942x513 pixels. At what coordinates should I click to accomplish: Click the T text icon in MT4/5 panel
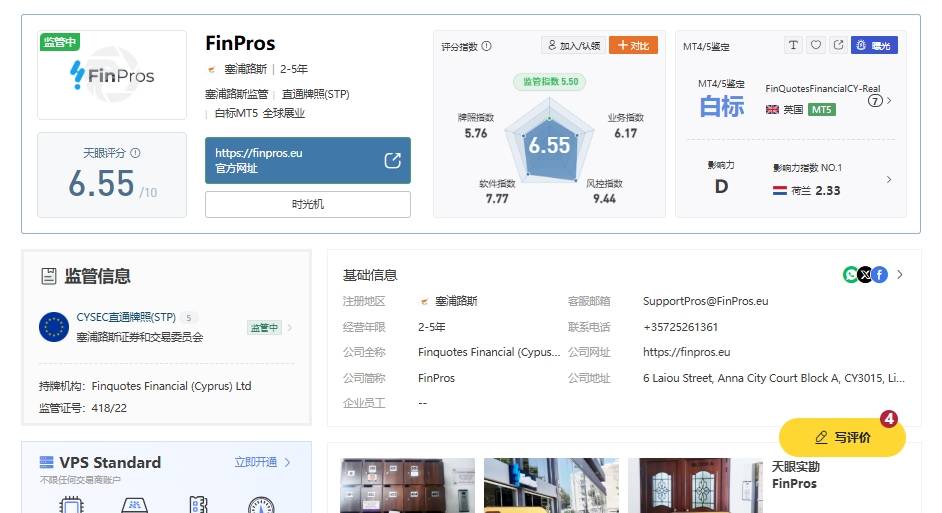click(x=794, y=45)
